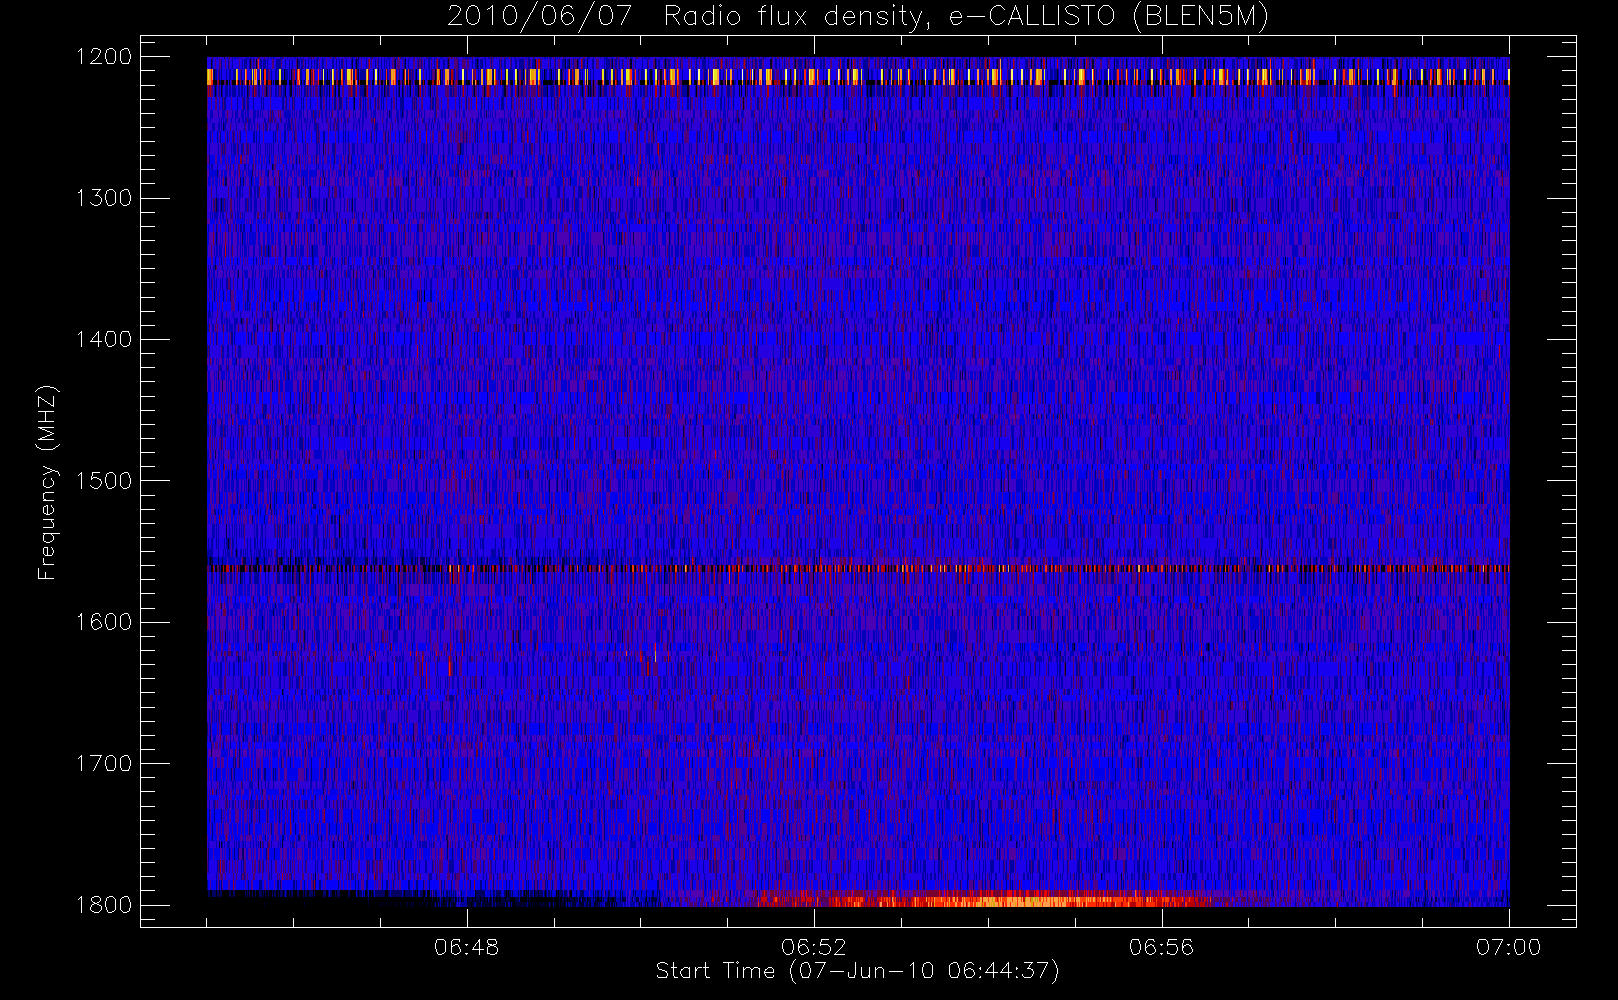The height and width of the screenshot is (1000, 1618).
Task: Click the 07:00 time tick label
Action: coord(1508,947)
